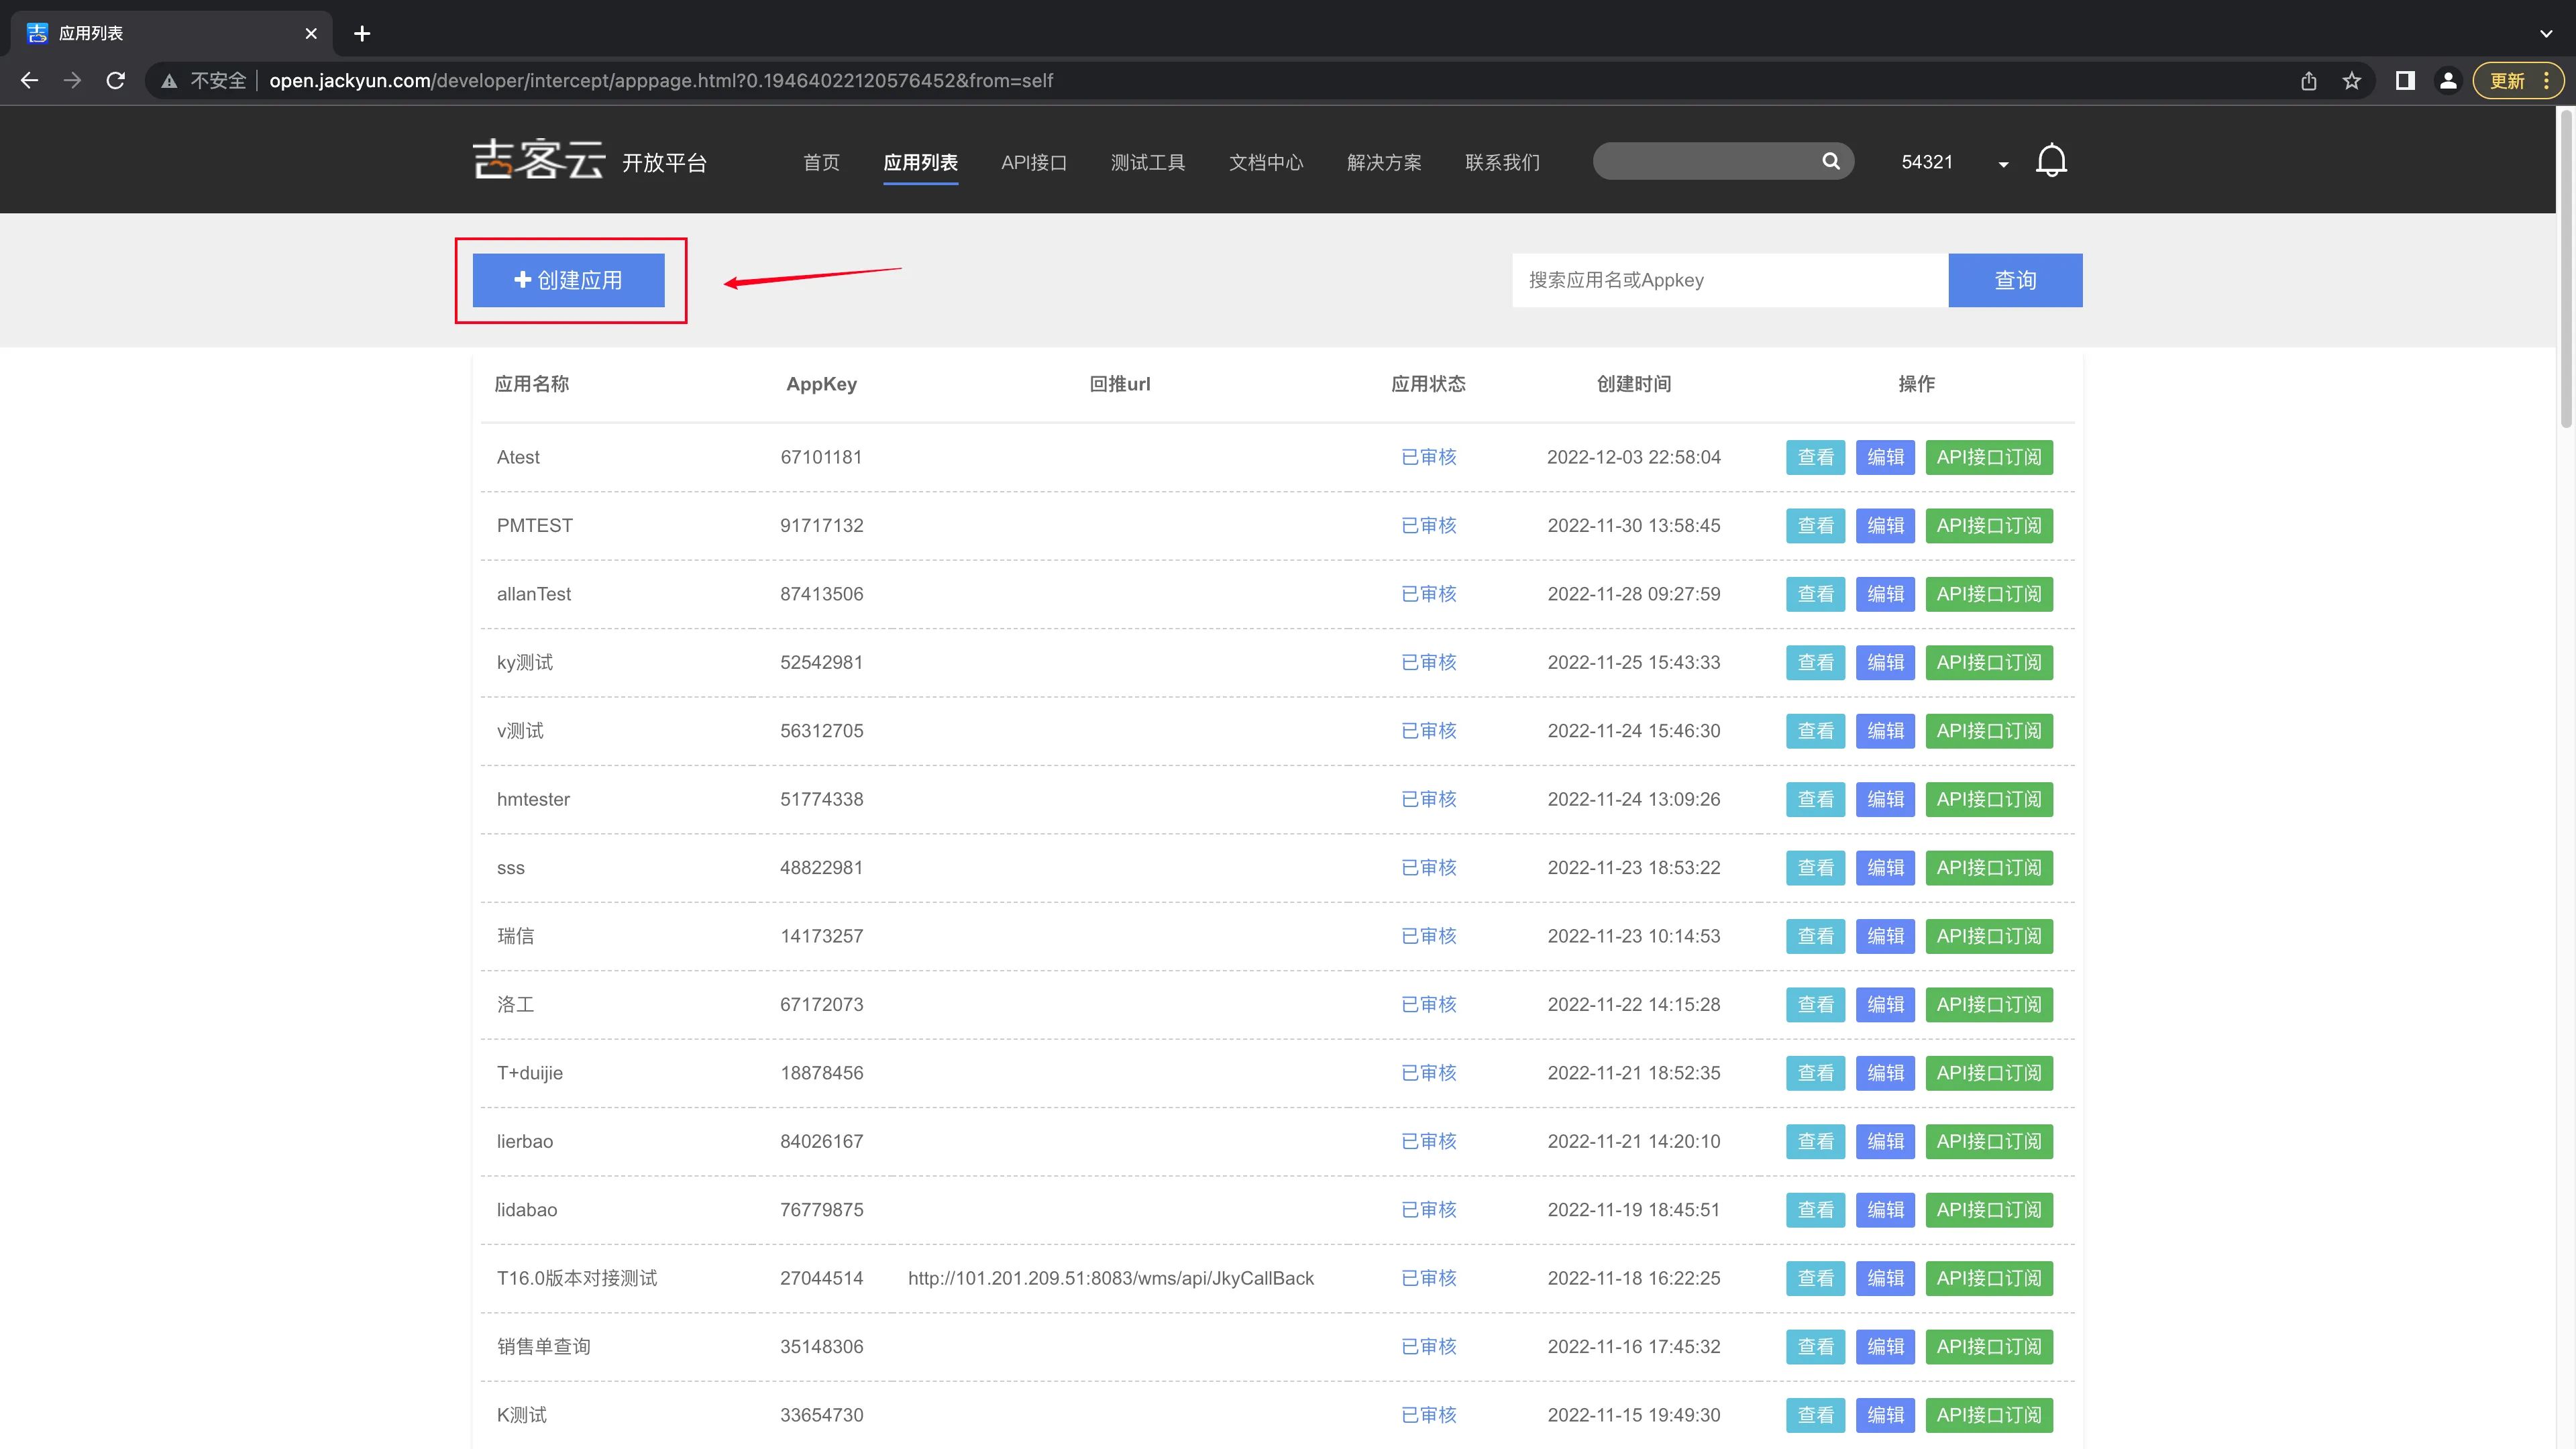Click the 已审核 status for Atest

tap(1428, 457)
